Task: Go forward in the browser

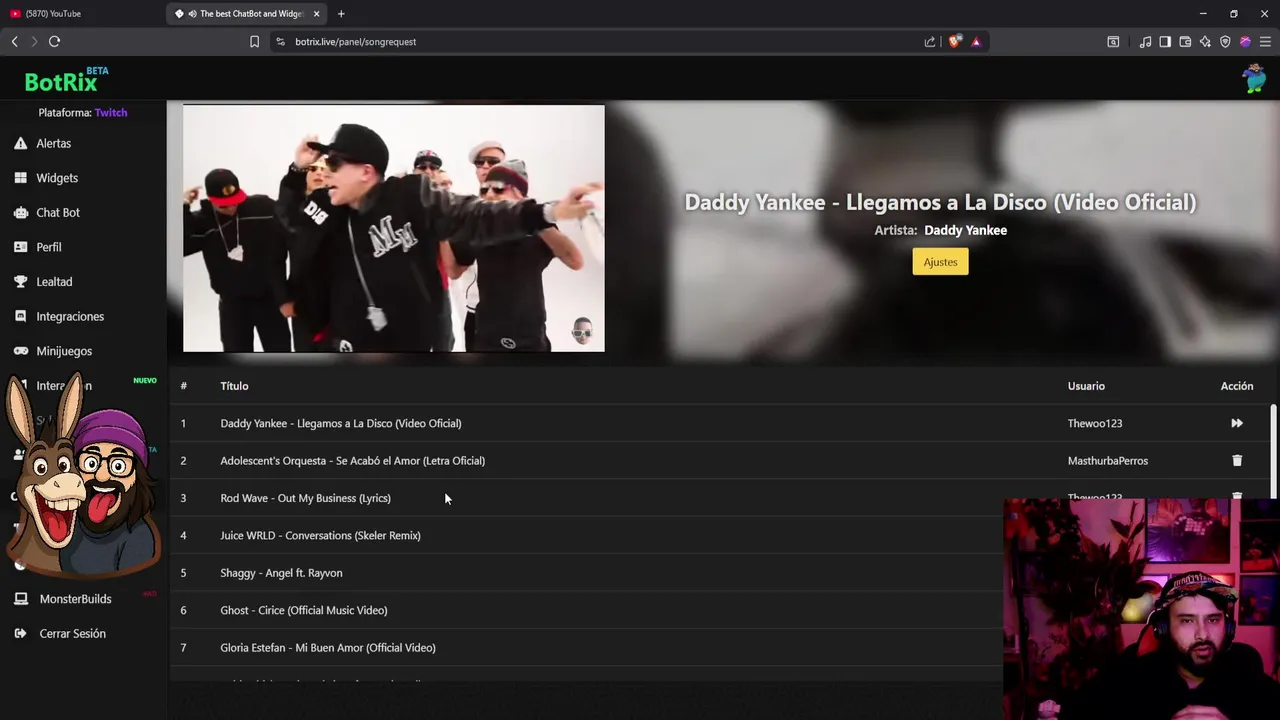Action: [x=34, y=42]
